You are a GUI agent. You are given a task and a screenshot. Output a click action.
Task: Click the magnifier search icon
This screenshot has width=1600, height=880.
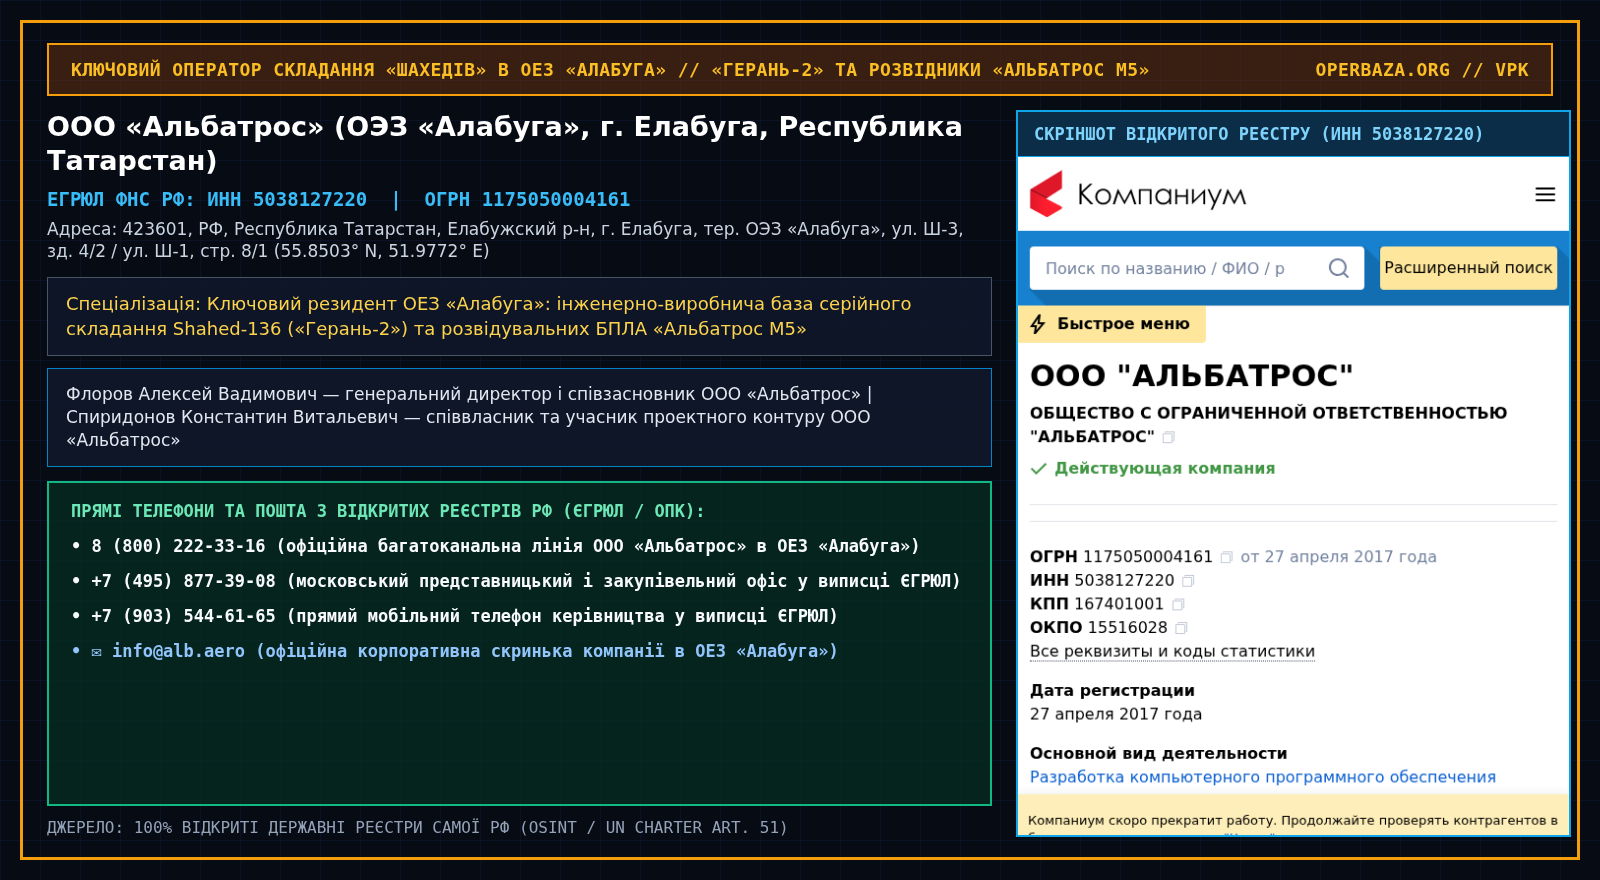(1339, 268)
